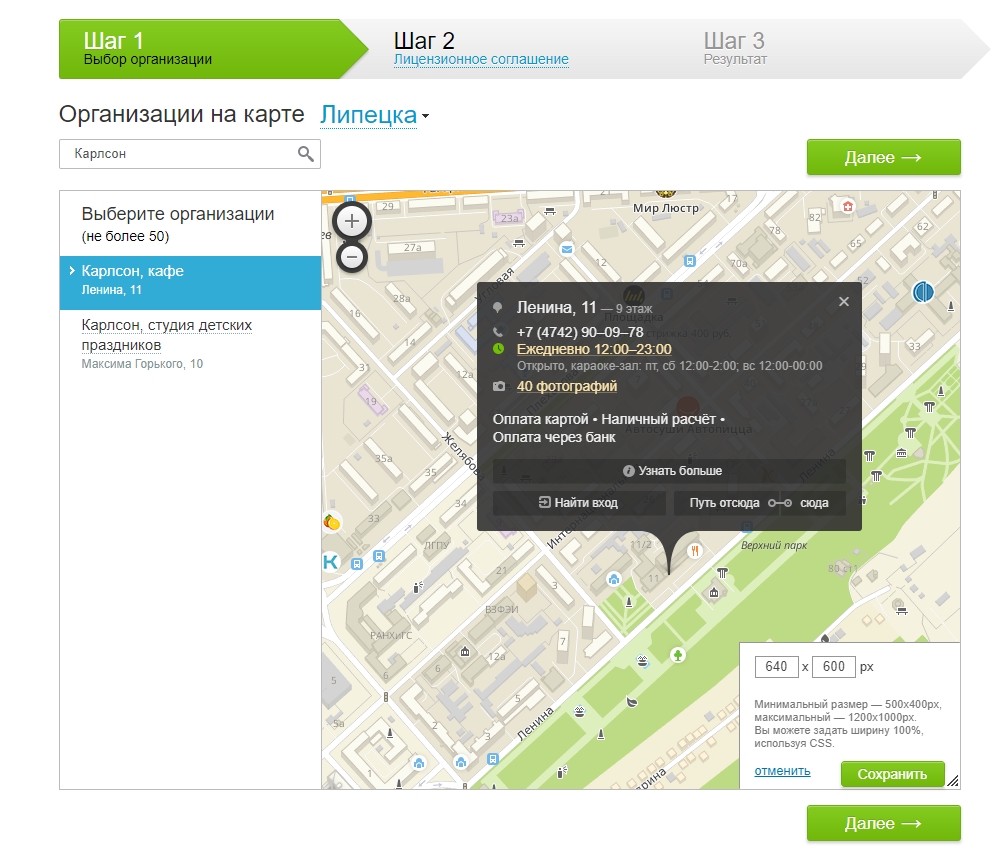Click the restaurant fork-and-knife map marker
This screenshot has height=848, width=994.
click(x=692, y=550)
